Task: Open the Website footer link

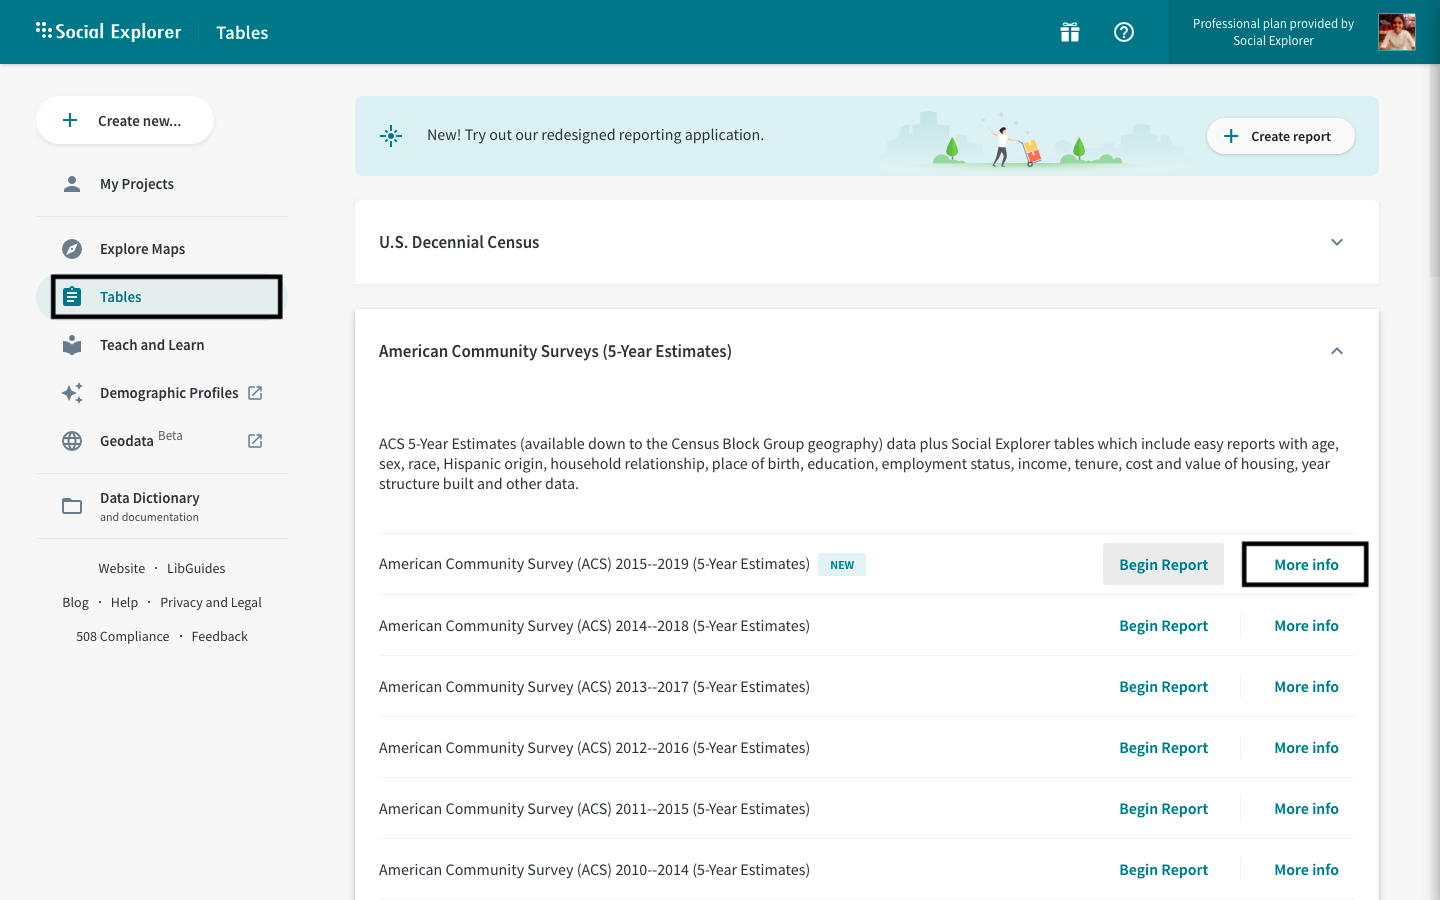Action: pyautogui.click(x=122, y=568)
